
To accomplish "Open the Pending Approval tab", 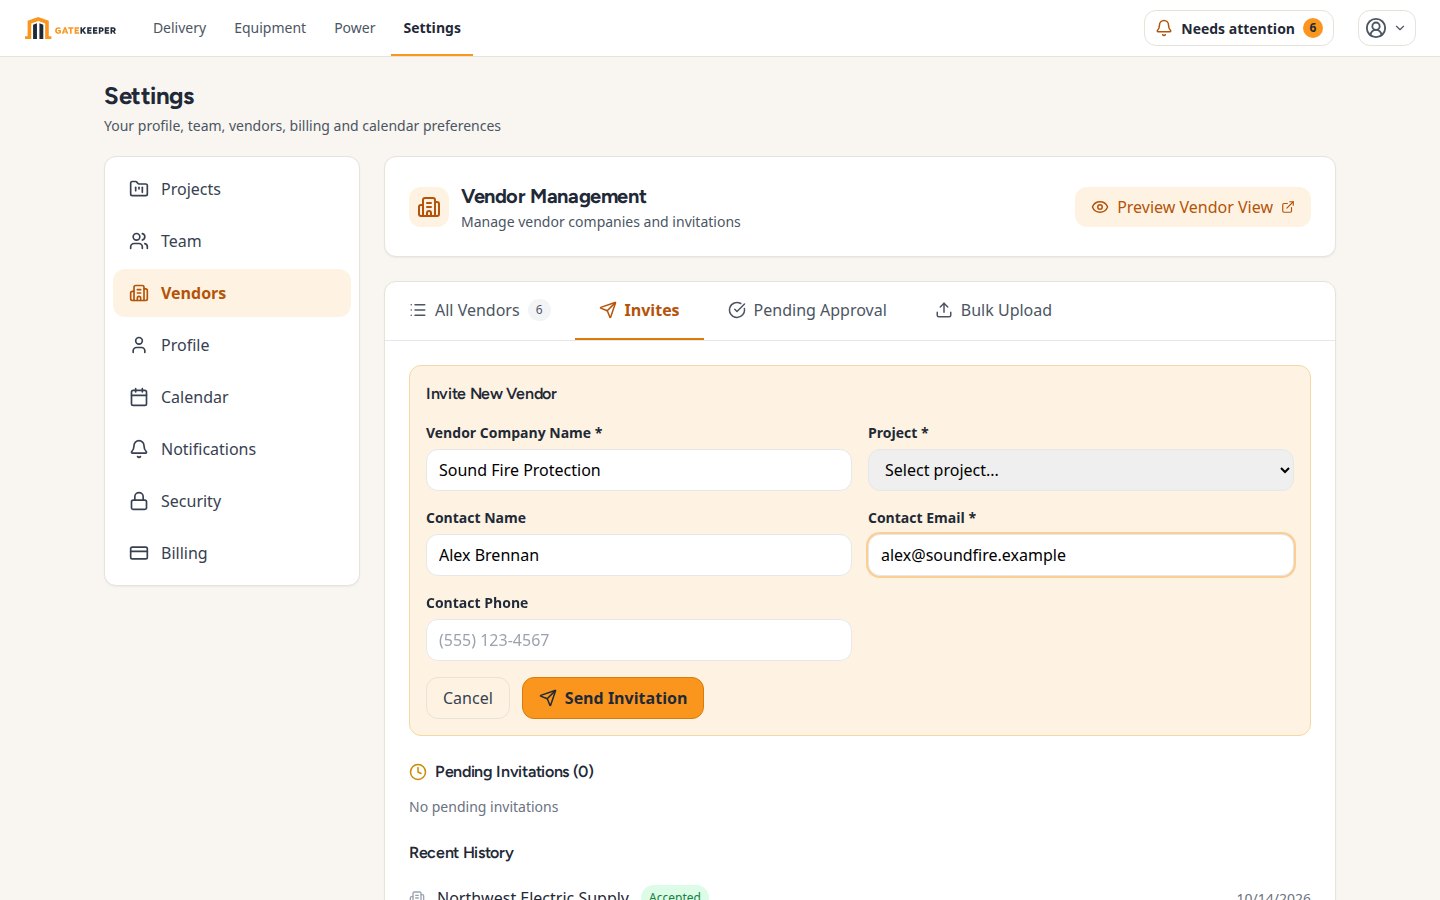I will coord(807,310).
